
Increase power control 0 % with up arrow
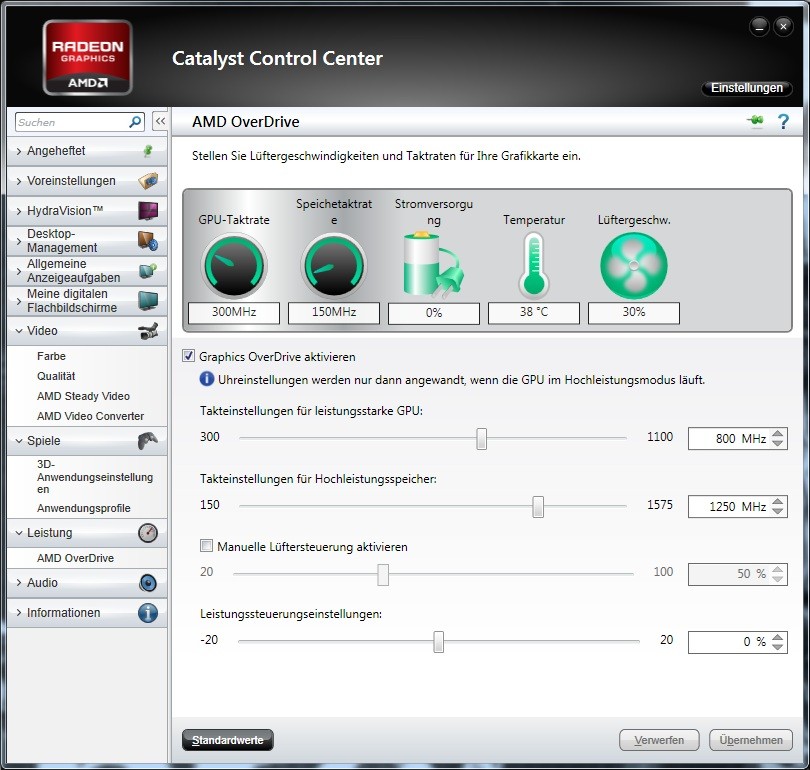pos(777,637)
